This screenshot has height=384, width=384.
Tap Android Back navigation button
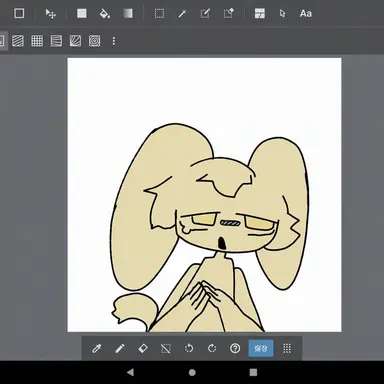(130, 372)
